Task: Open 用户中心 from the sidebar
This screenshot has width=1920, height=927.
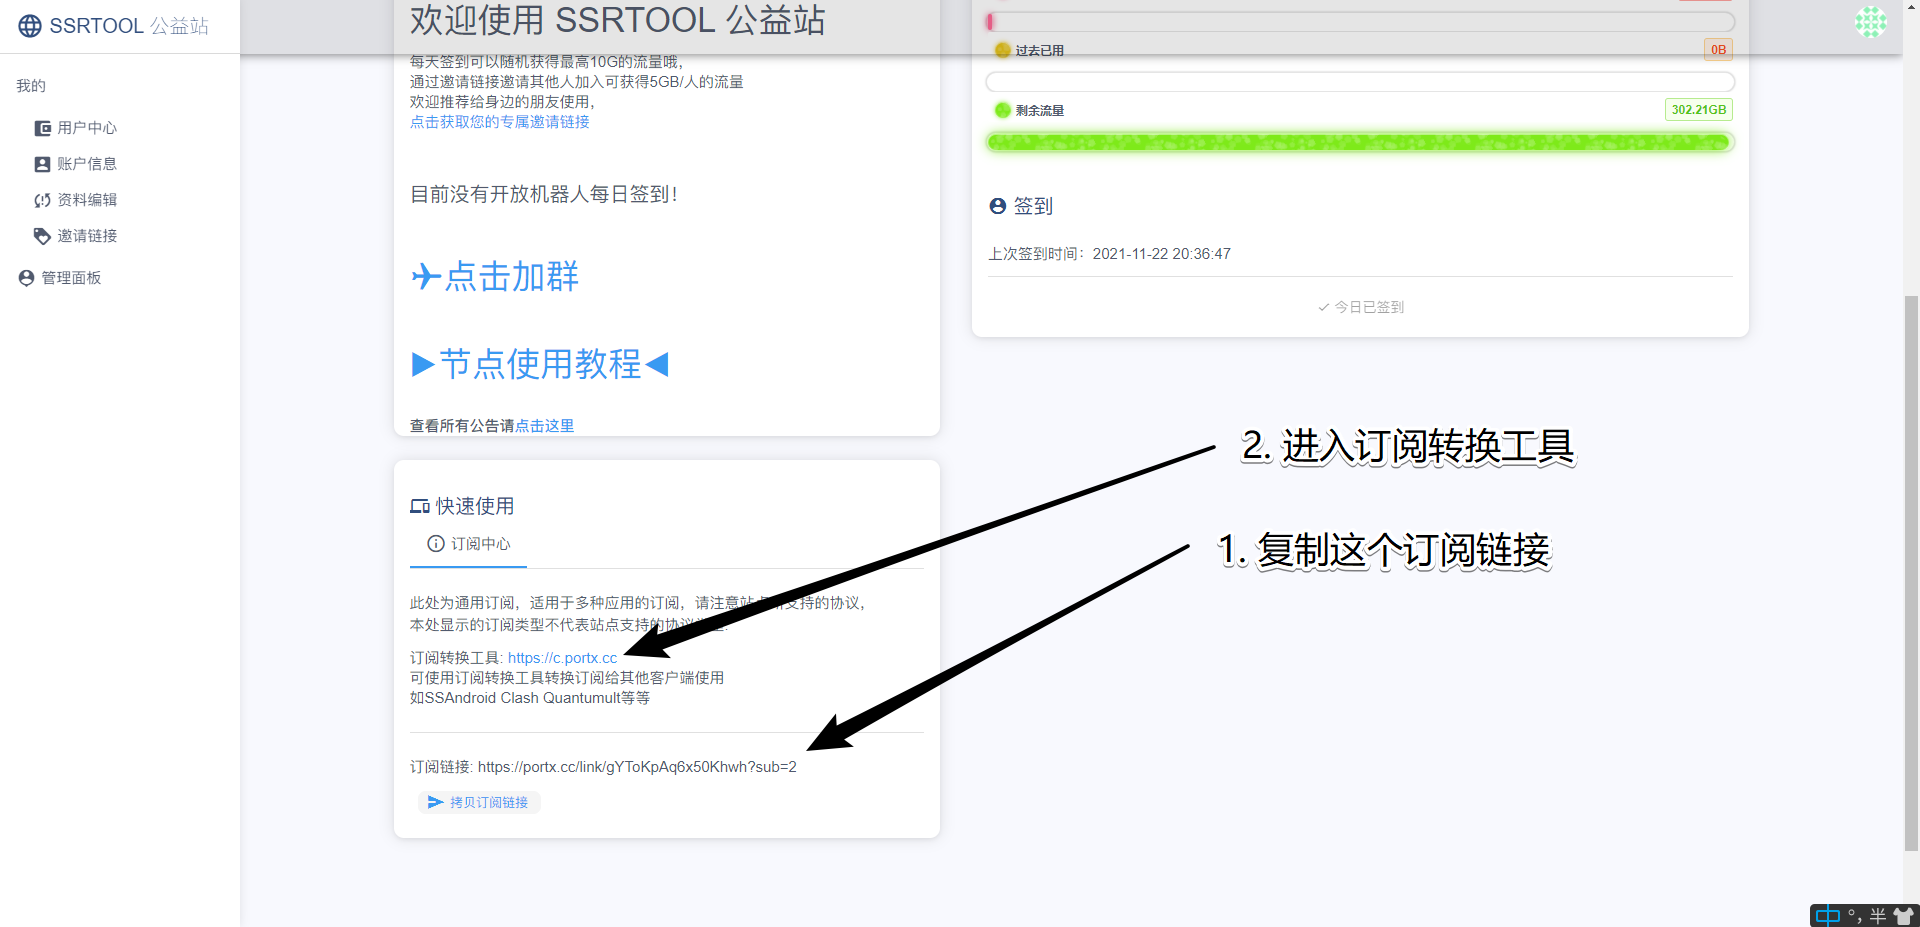Action: tap(86, 128)
